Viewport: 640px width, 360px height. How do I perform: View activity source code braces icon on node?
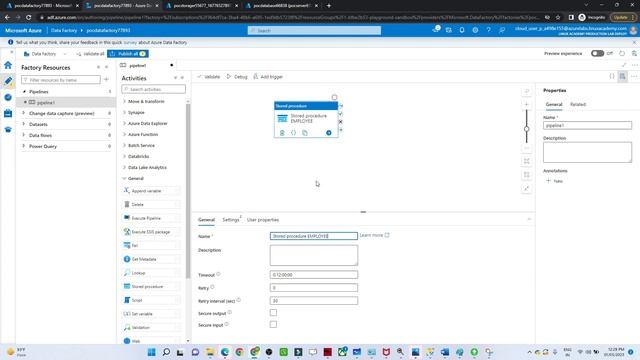(293, 133)
